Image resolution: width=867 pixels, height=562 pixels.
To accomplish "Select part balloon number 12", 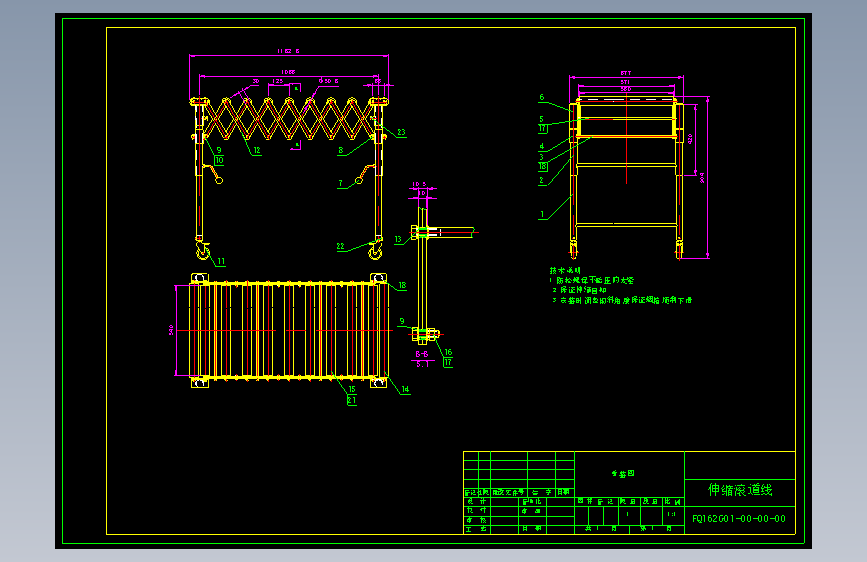I will 257,150.
